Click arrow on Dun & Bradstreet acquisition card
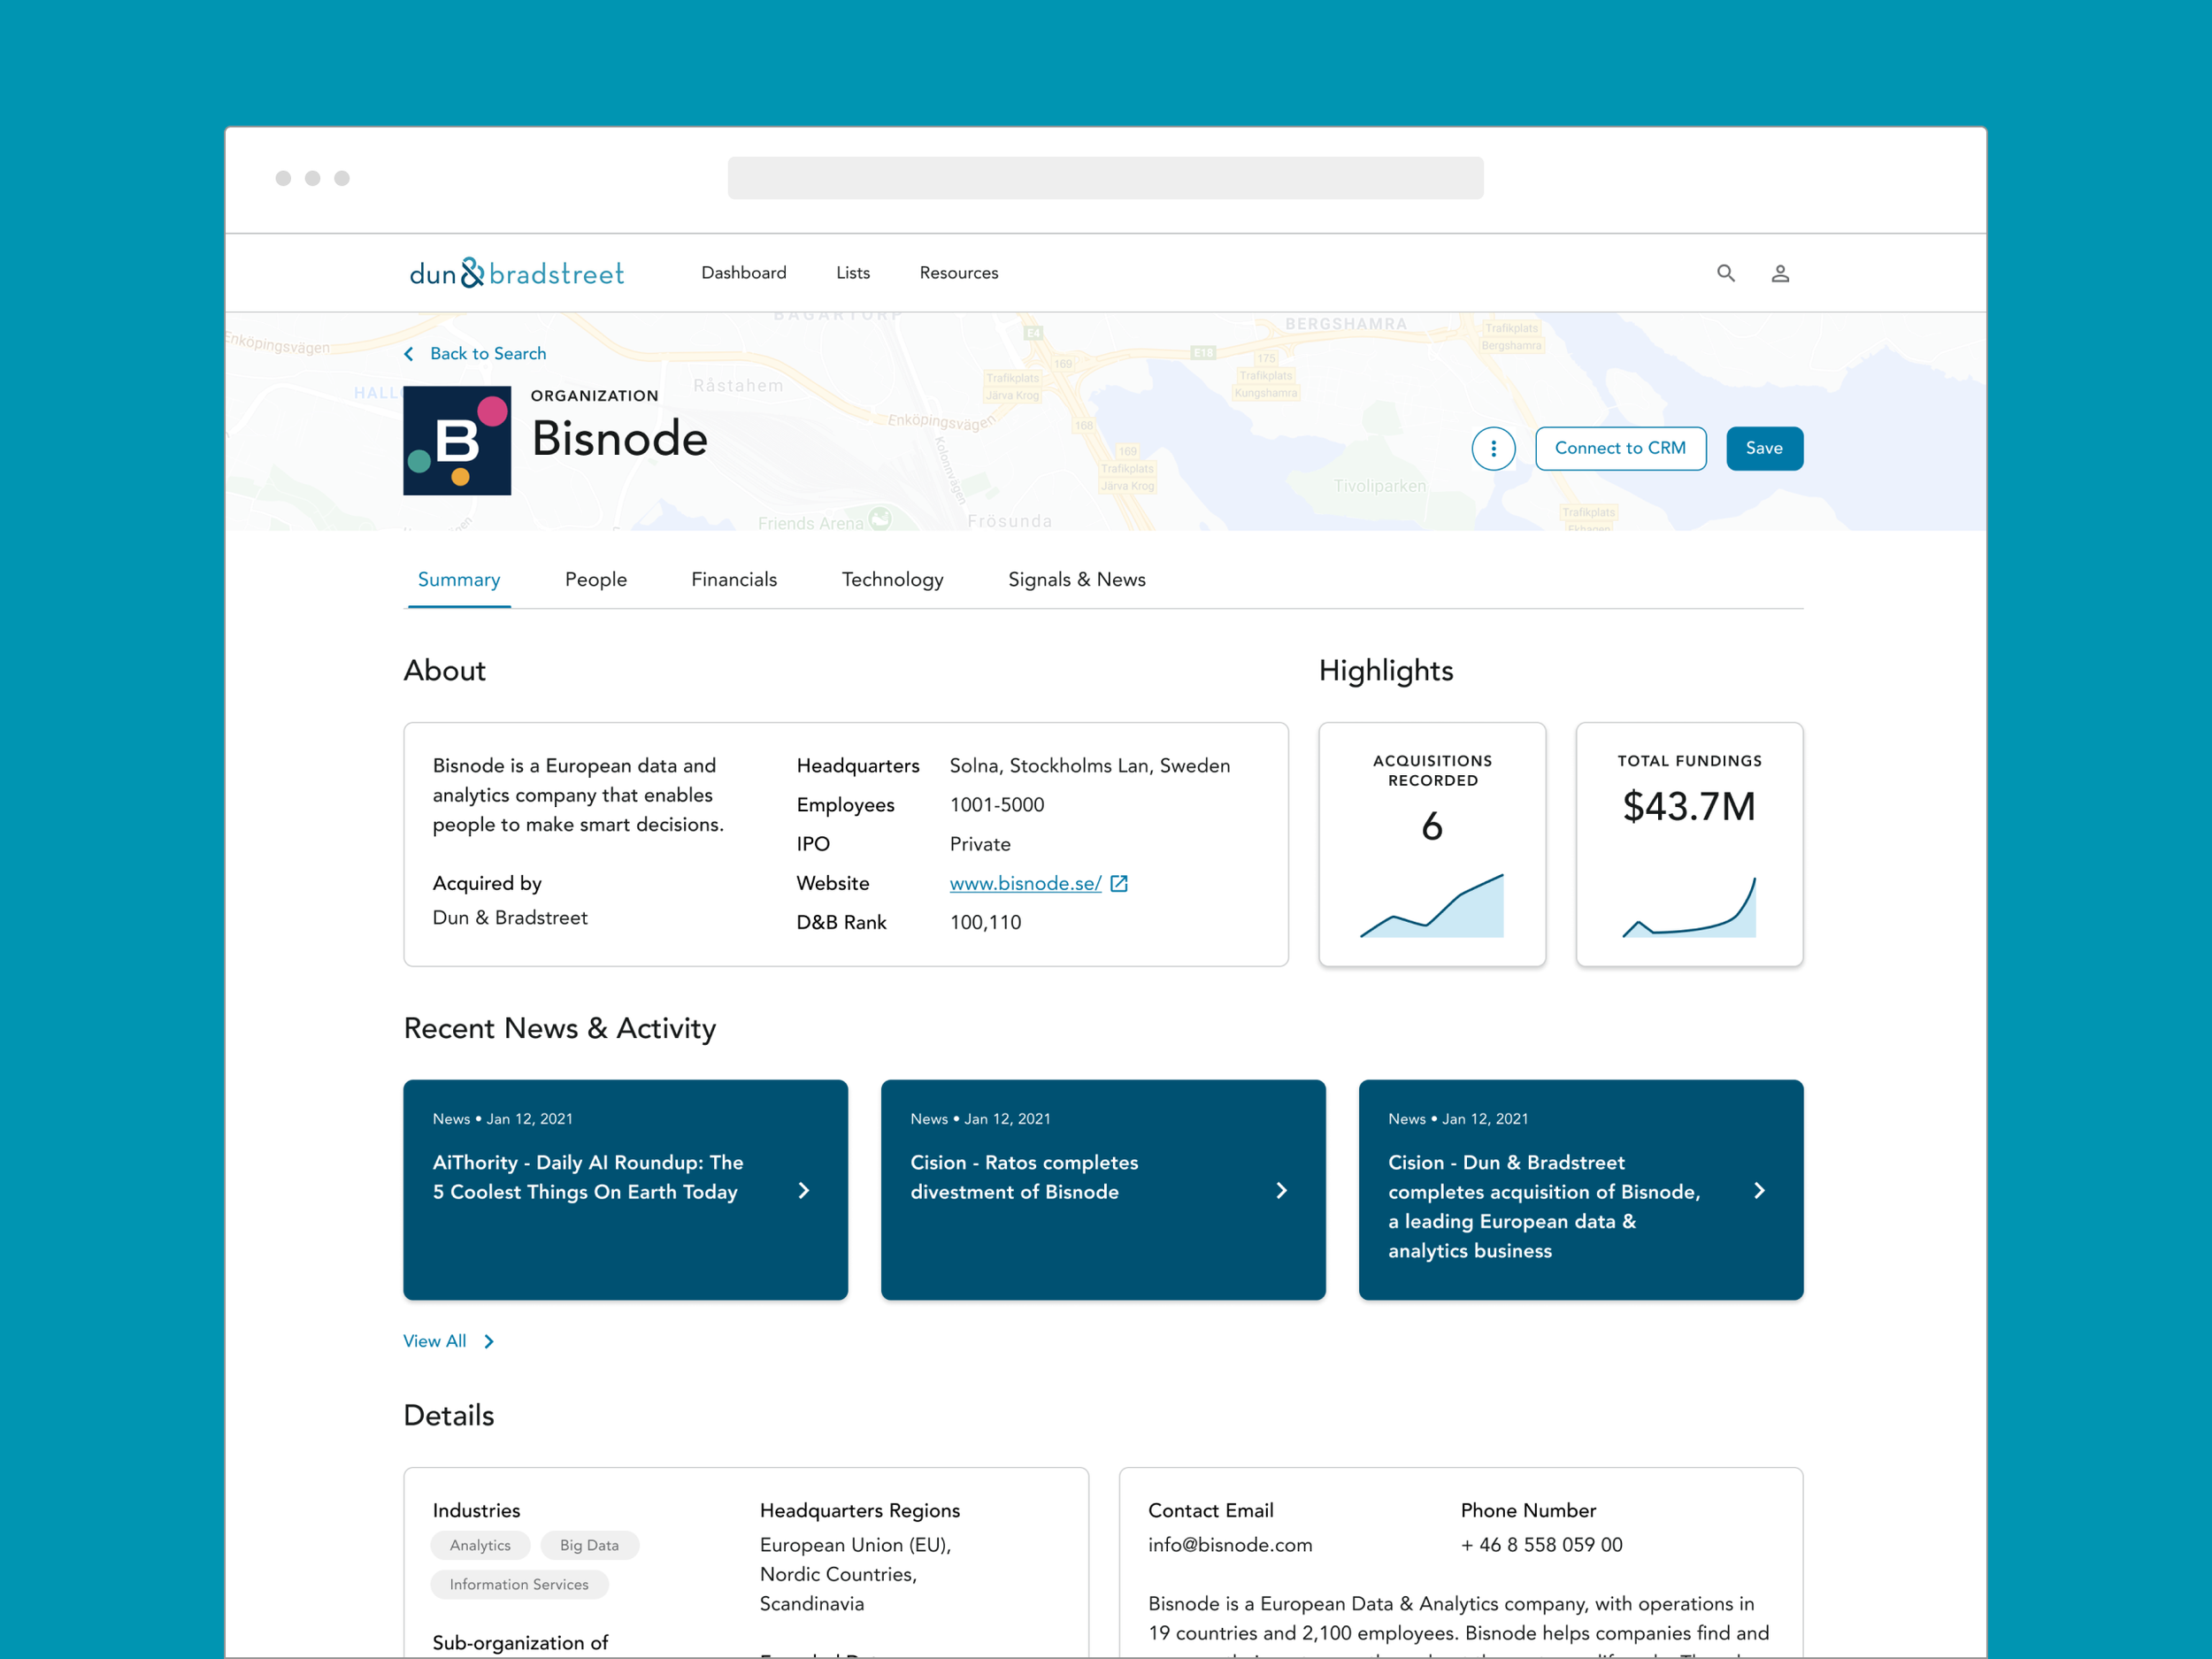The height and width of the screenshot is (1659, 2212). [1759, 1190]
